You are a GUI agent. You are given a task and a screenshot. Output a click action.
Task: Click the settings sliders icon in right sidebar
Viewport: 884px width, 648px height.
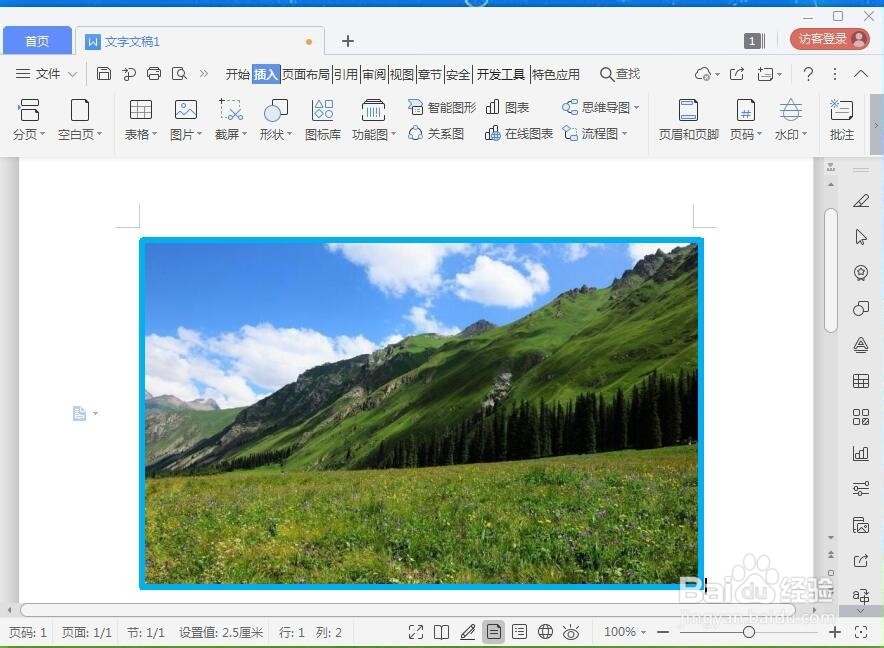[861, 488]
